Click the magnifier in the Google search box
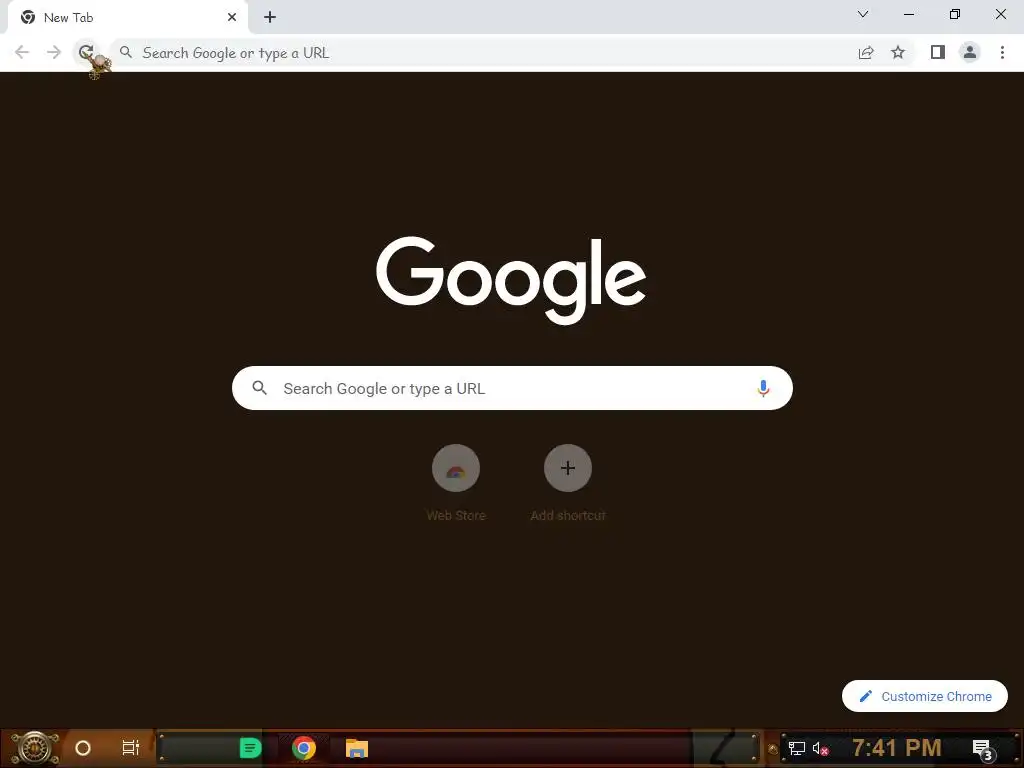 259,388
